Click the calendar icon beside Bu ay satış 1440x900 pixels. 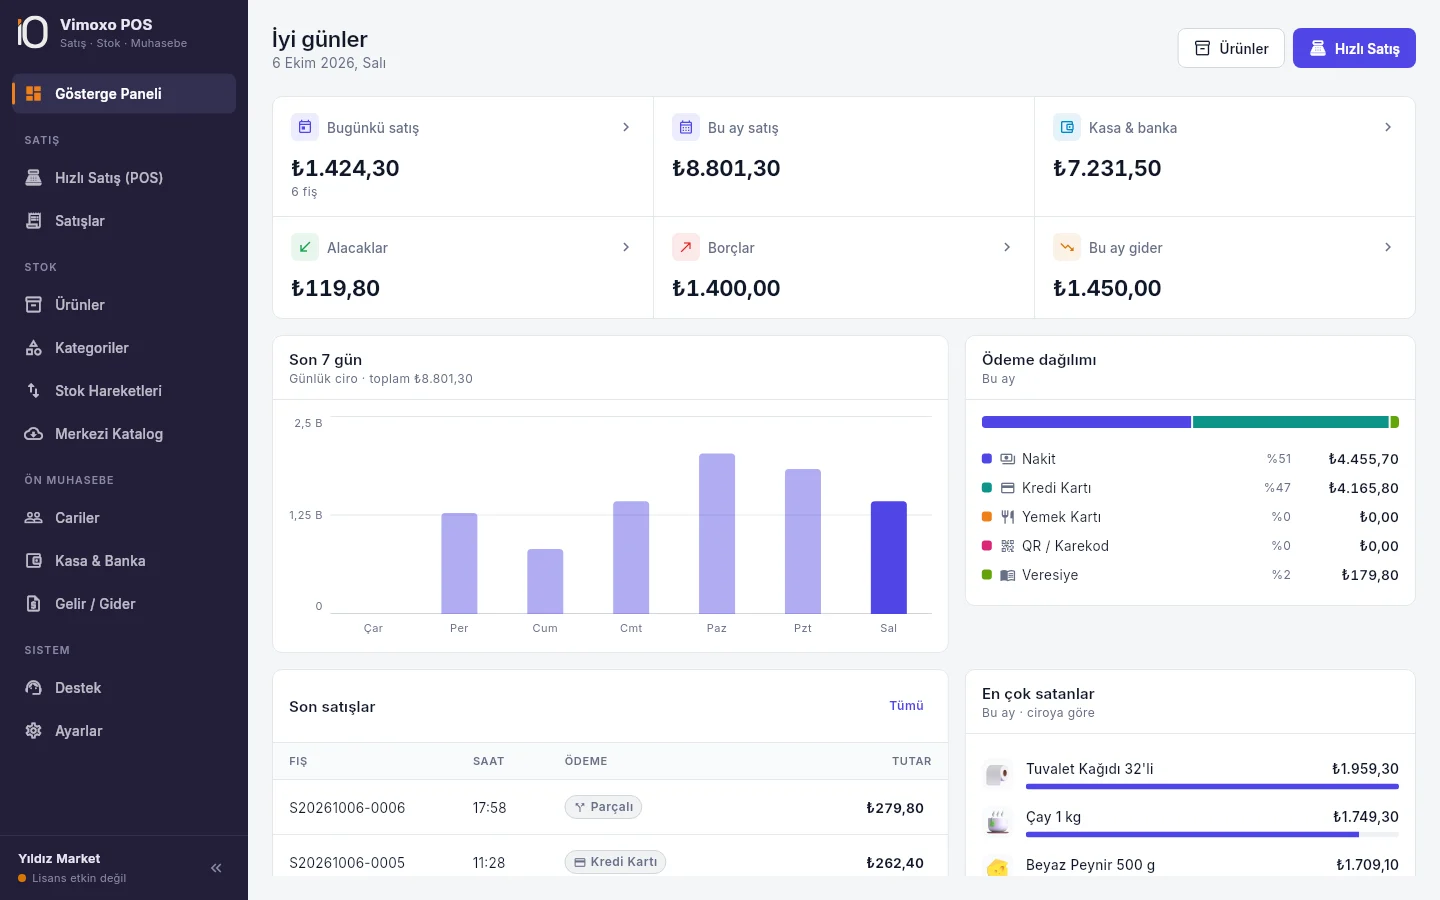coord(686,127)
